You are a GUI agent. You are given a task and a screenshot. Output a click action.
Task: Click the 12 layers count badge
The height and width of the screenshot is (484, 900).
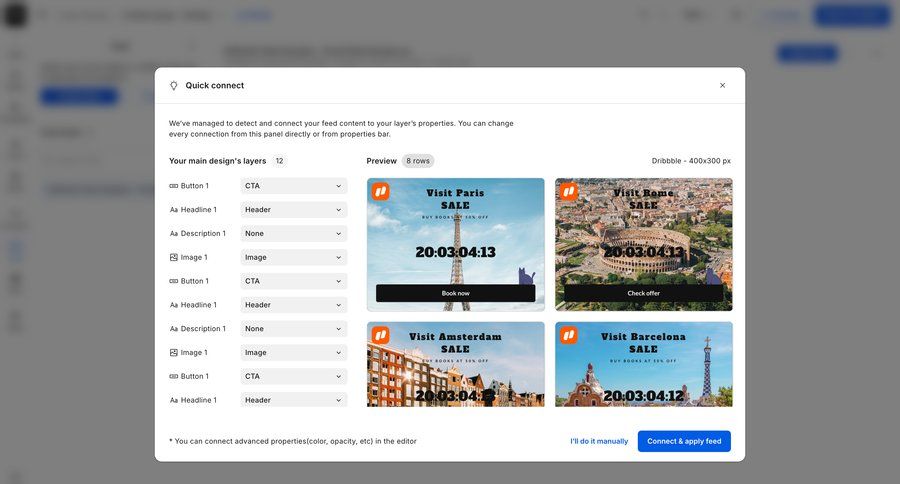coord(280,161)
